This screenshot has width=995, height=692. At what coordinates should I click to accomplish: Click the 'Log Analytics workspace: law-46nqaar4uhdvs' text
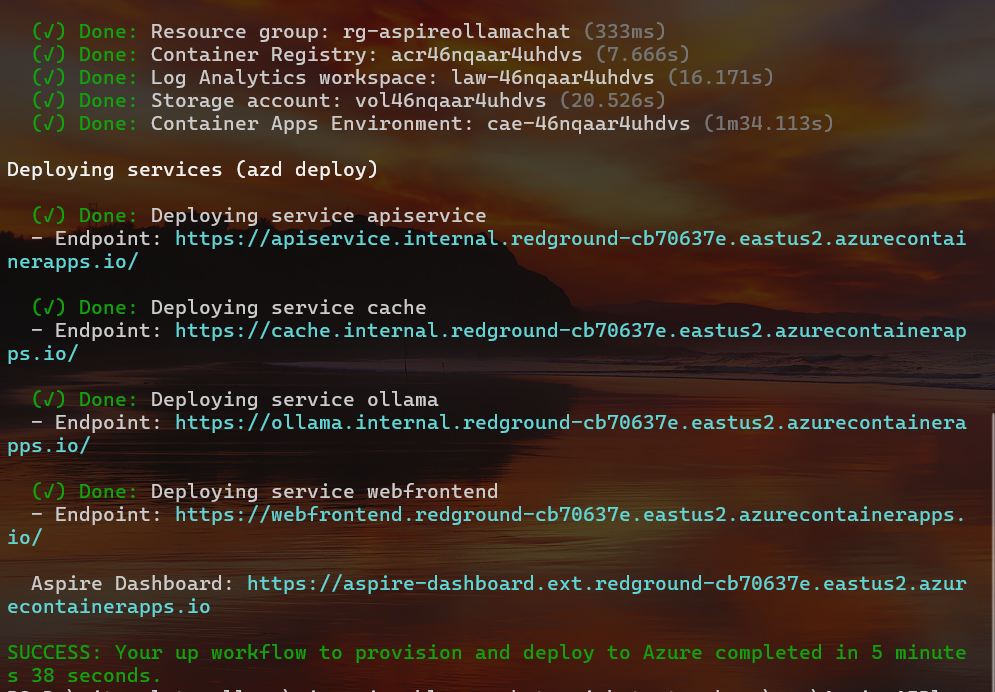click(x=402, y=77)
